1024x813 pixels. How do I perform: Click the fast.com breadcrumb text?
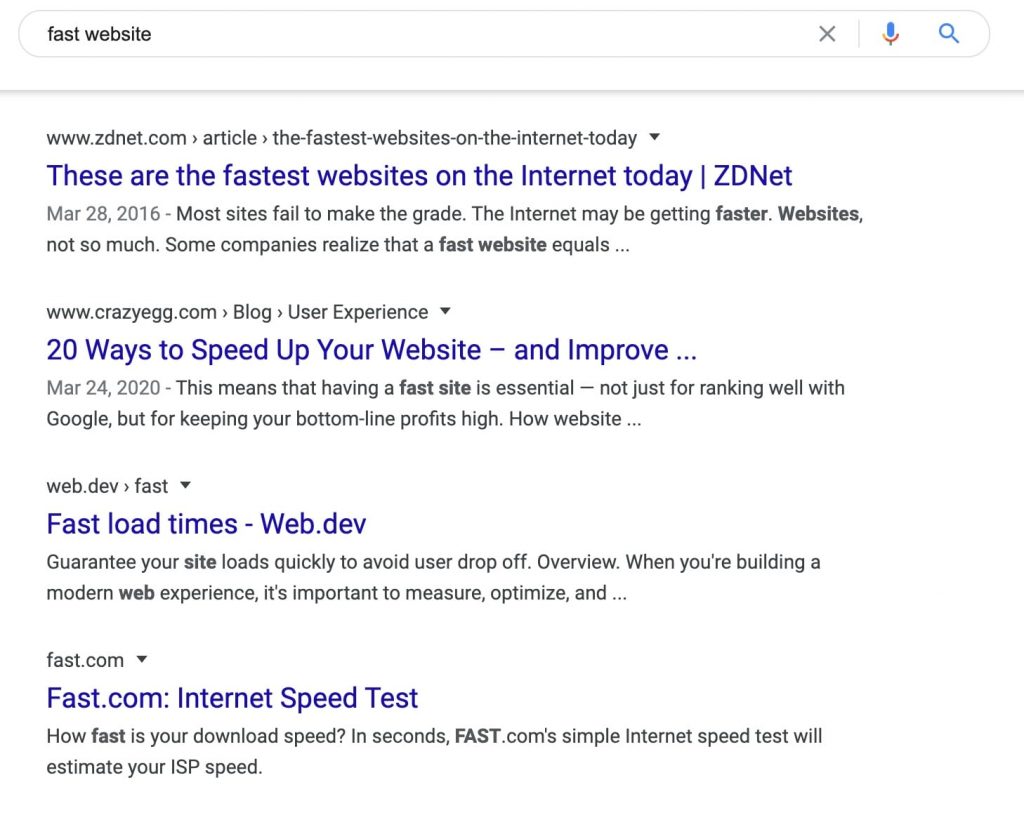pyautogui.click(x=85, y=660)
